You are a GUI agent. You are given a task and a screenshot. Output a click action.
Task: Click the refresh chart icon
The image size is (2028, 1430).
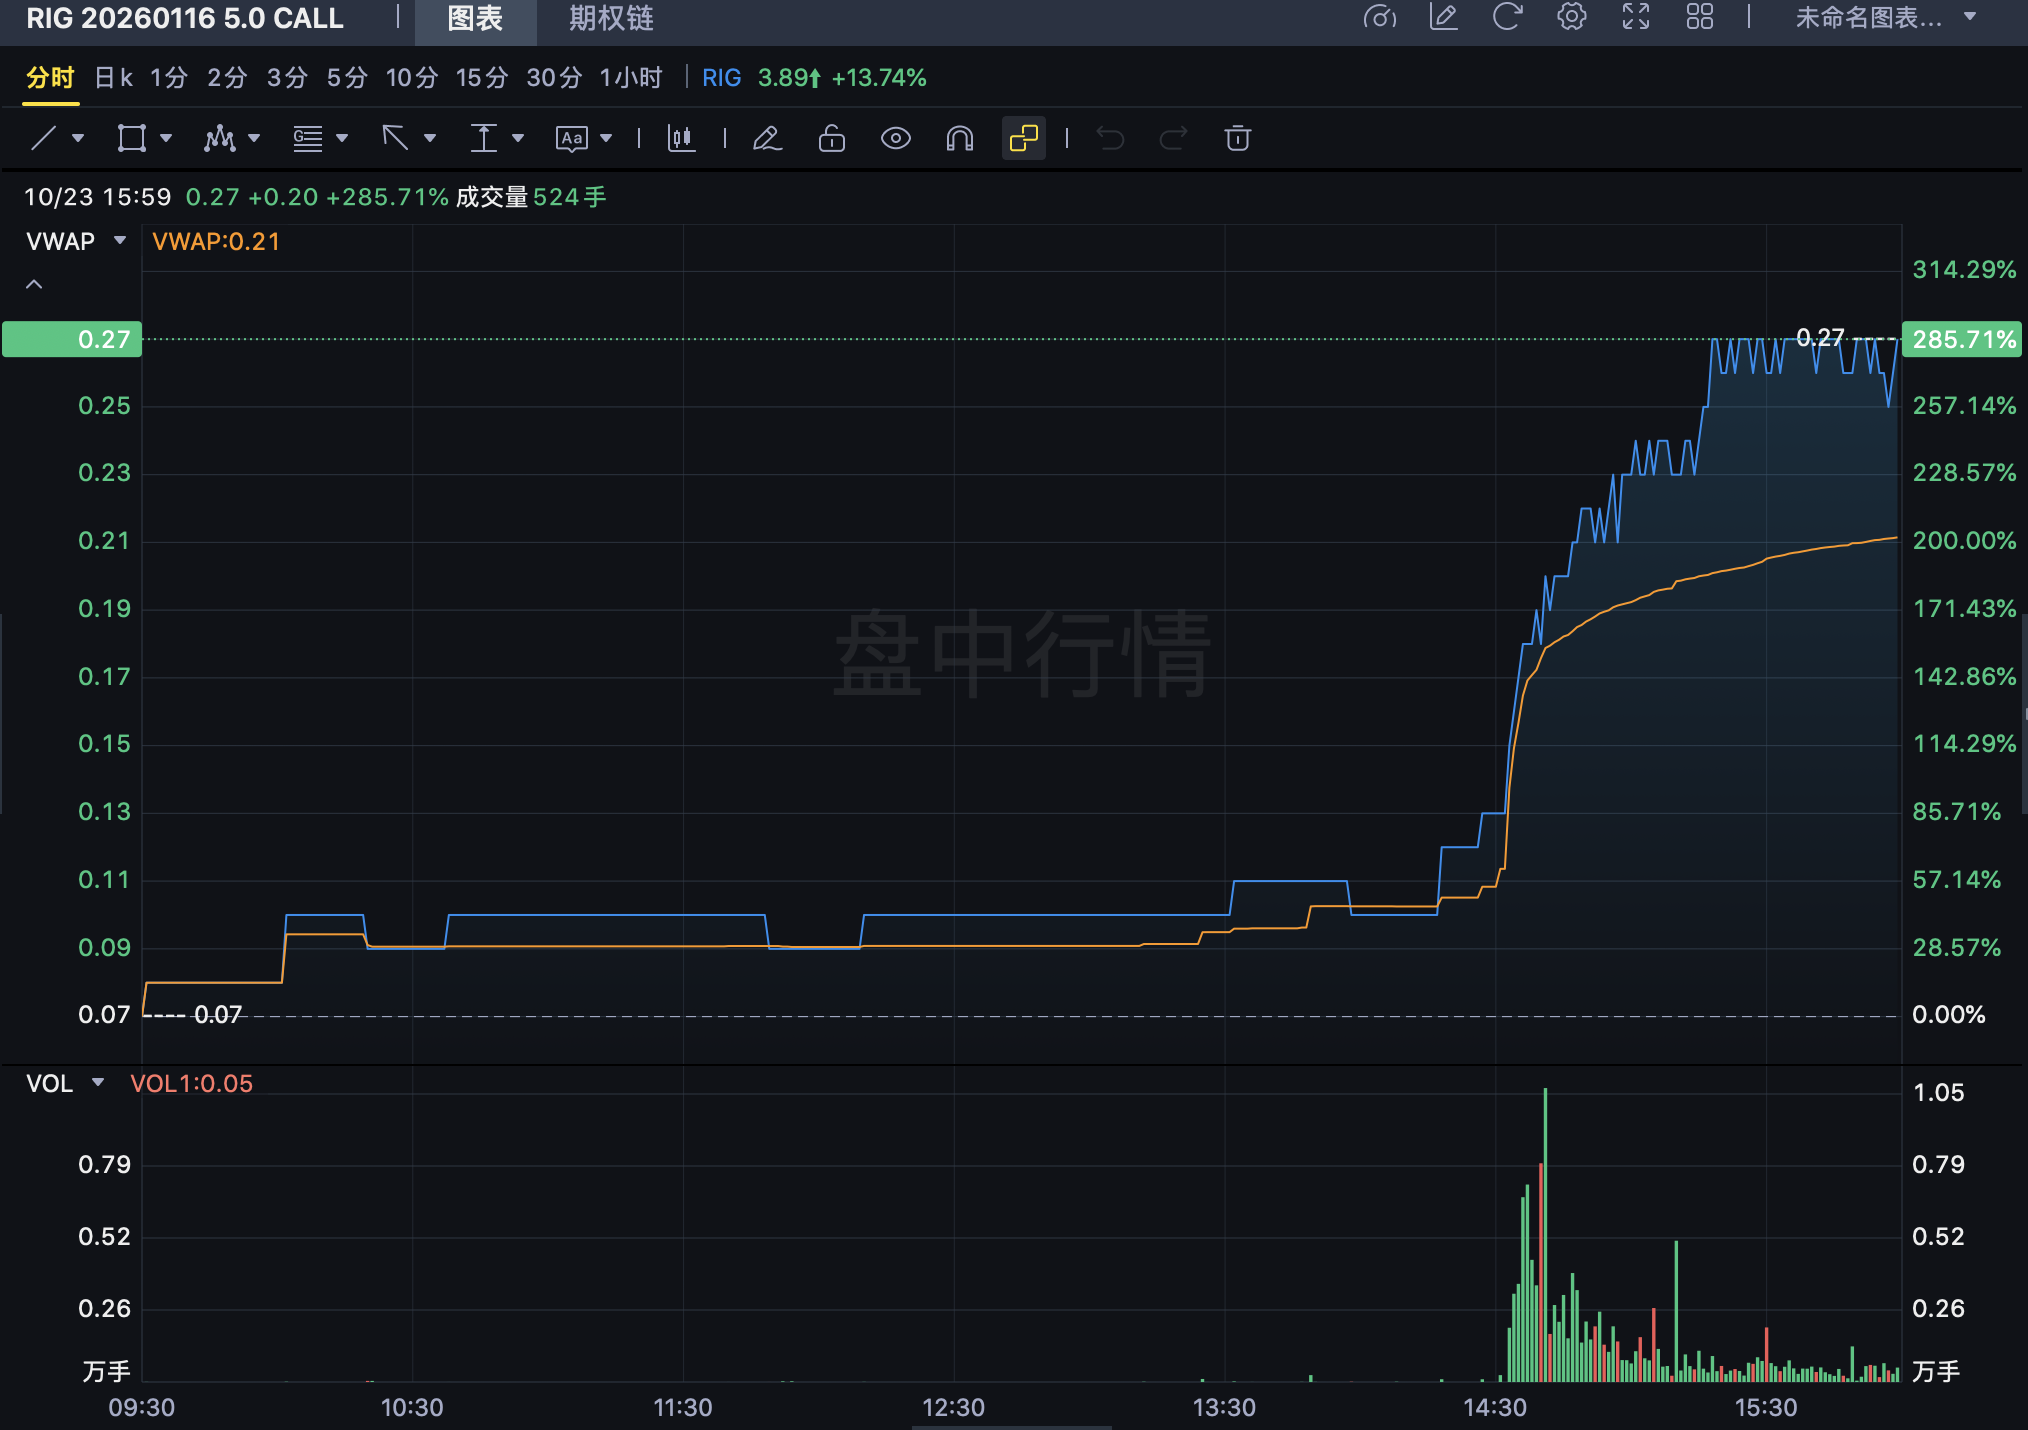coord(1507,17)
